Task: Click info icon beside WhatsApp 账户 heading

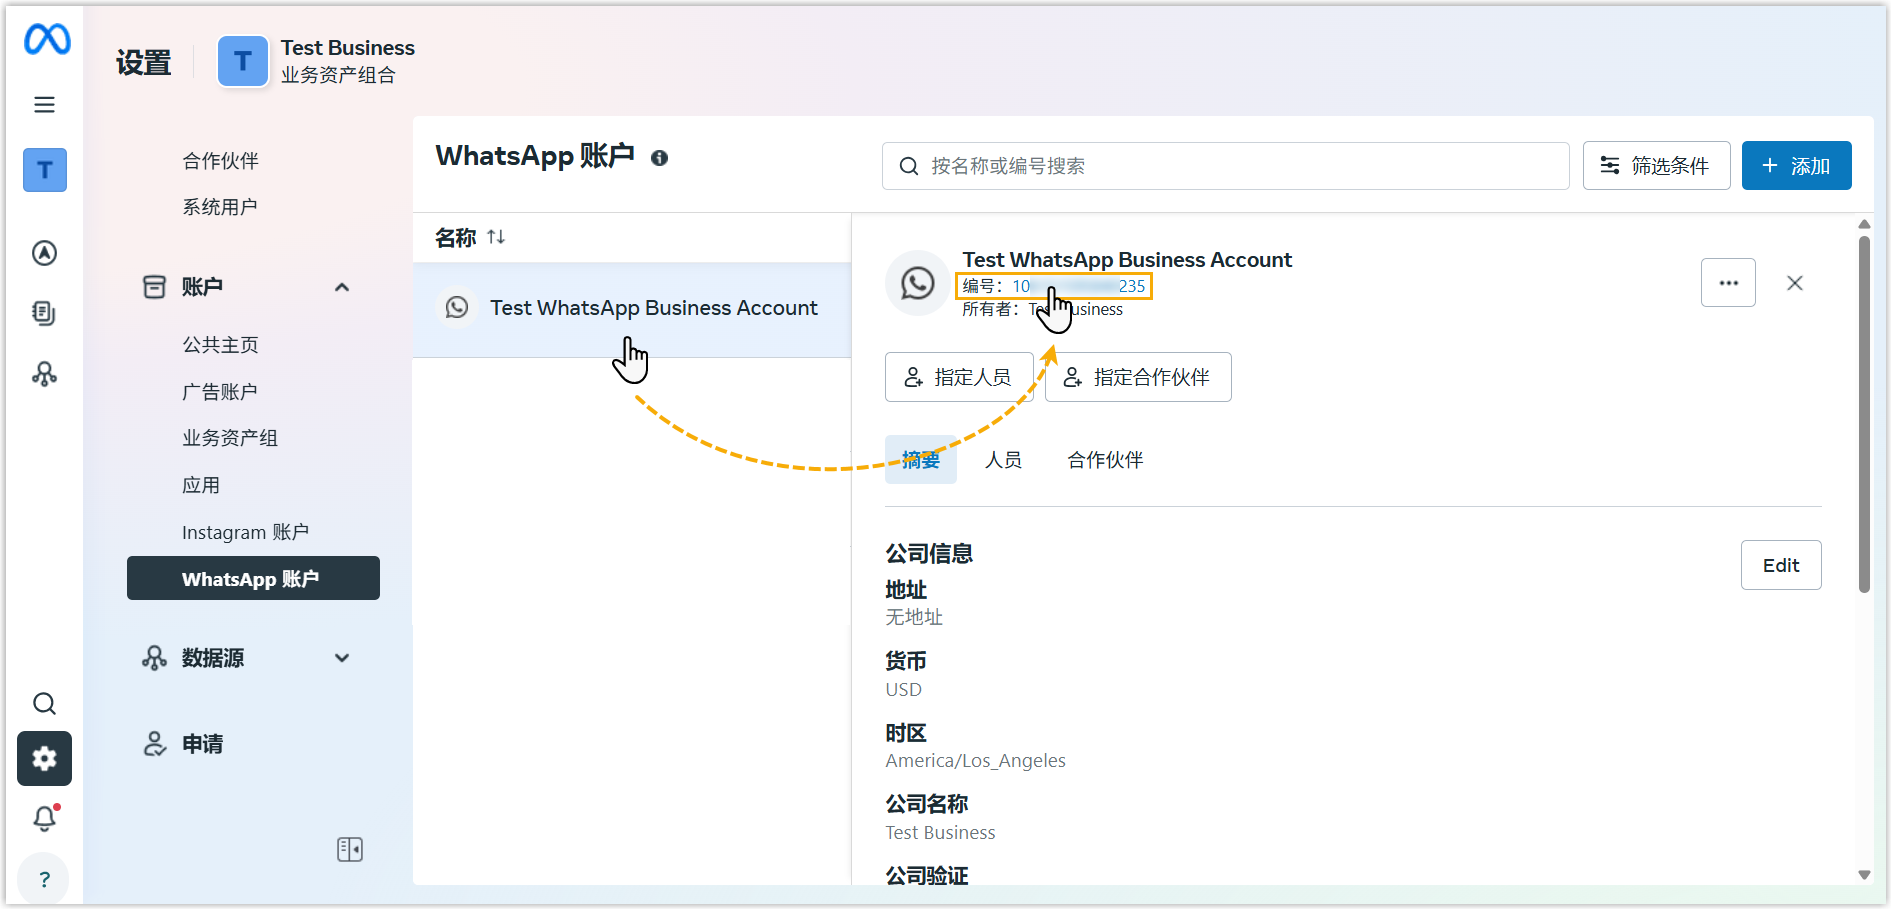Action: (659, 158)
